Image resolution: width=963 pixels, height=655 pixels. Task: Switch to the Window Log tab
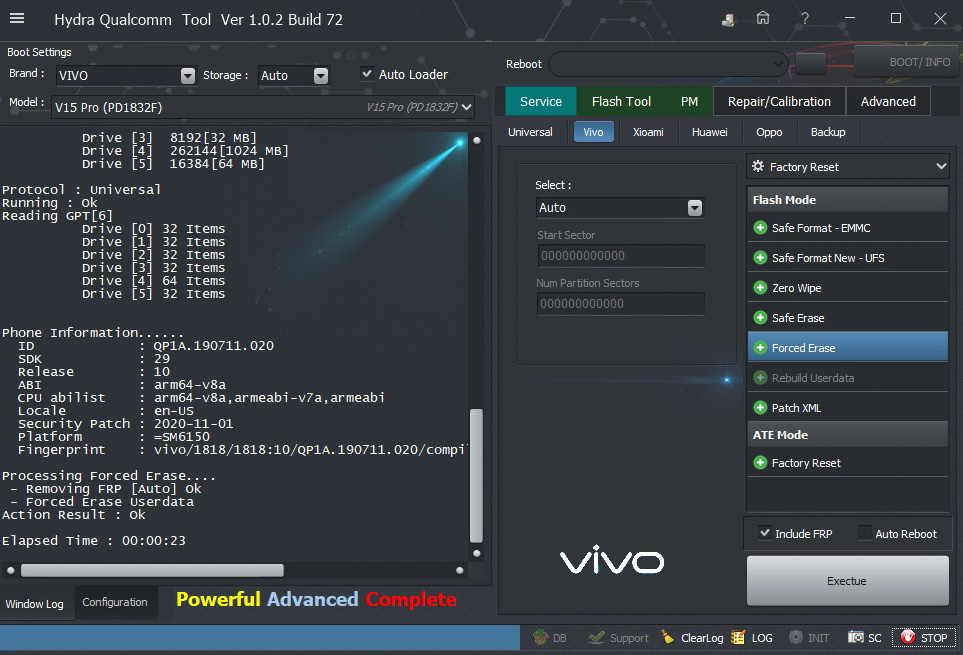click(34, 603)
